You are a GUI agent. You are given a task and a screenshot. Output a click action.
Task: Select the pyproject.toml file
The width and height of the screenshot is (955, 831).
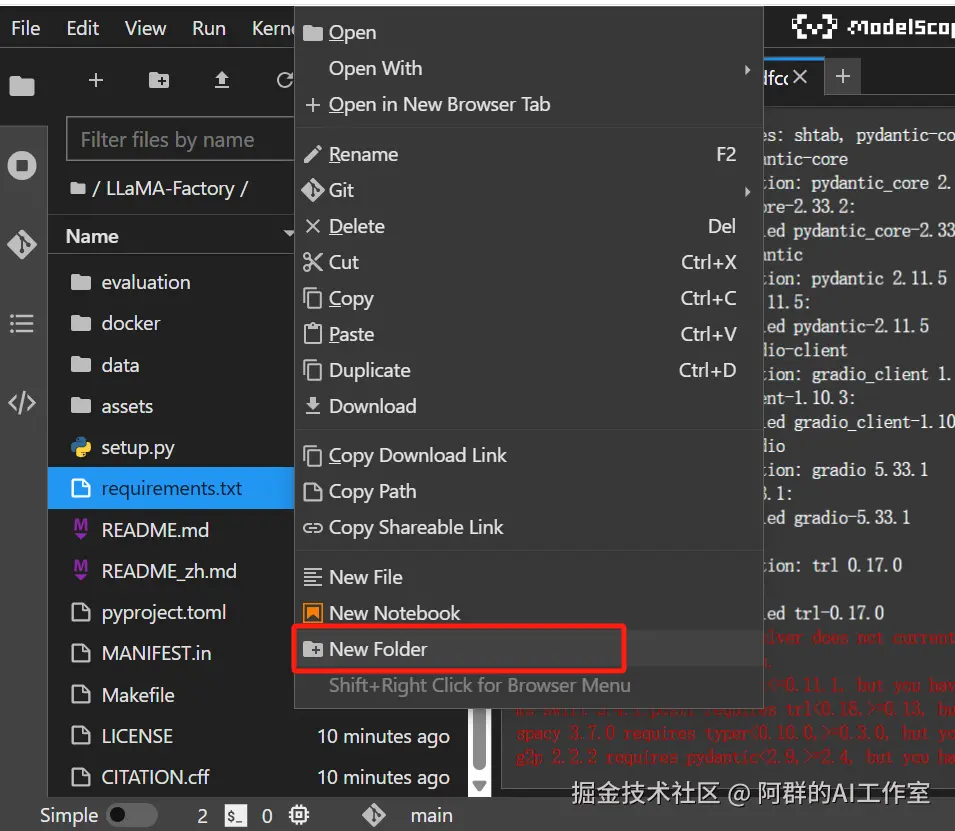click(171, 612)
